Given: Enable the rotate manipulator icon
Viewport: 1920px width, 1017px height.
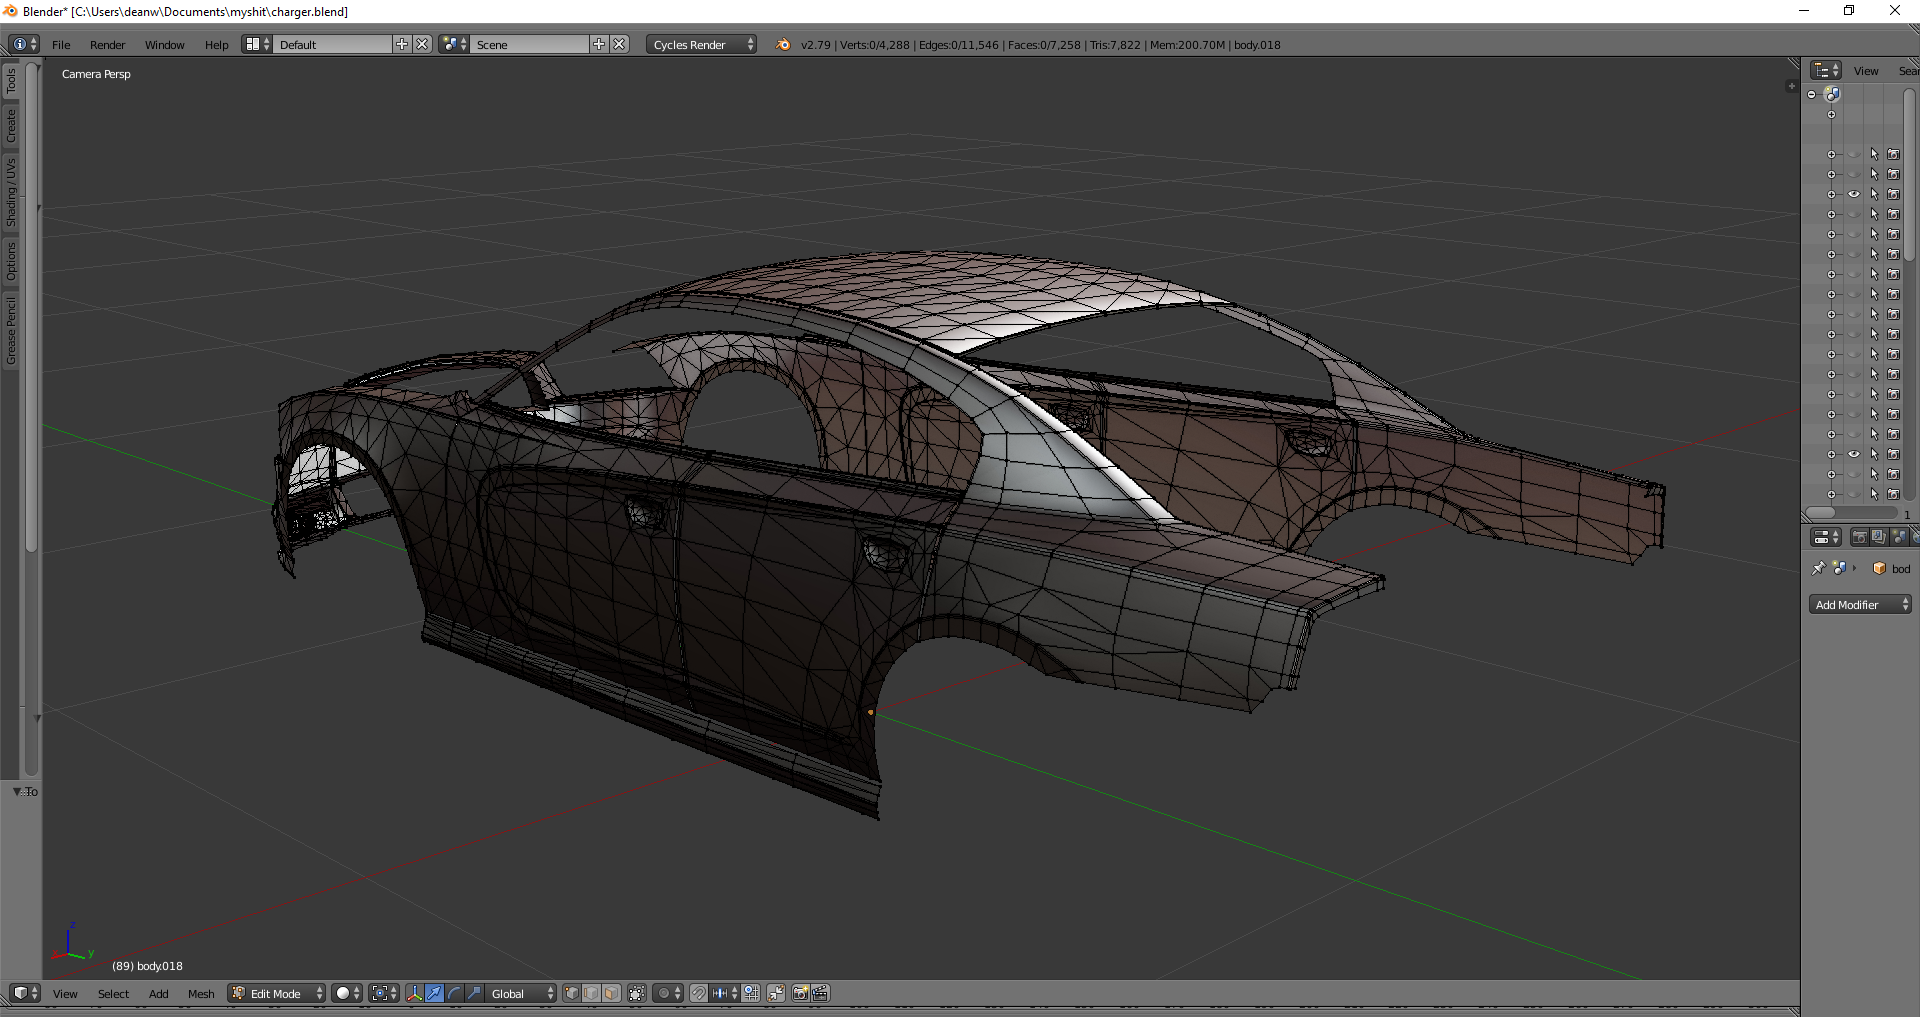Looking at the screenshot, I should pos(454,993).
